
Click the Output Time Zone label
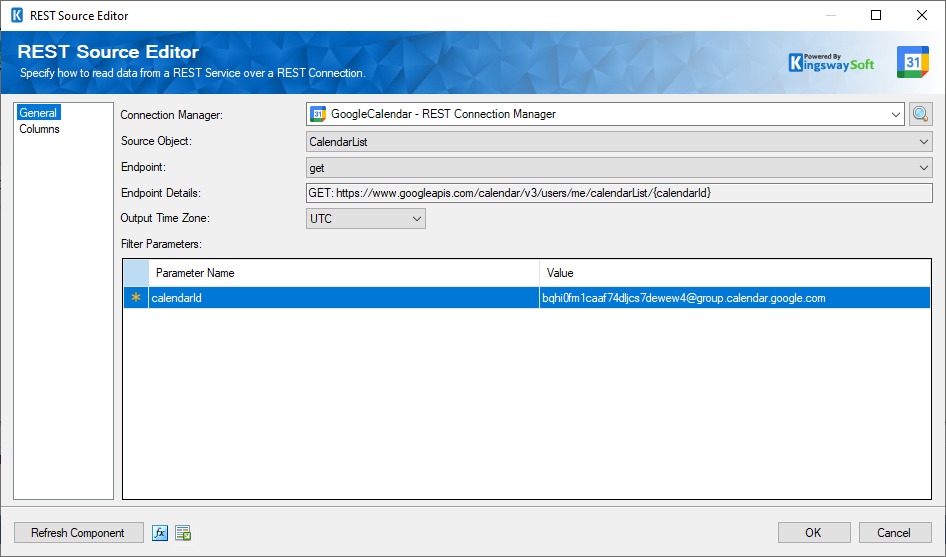(165, 218)
